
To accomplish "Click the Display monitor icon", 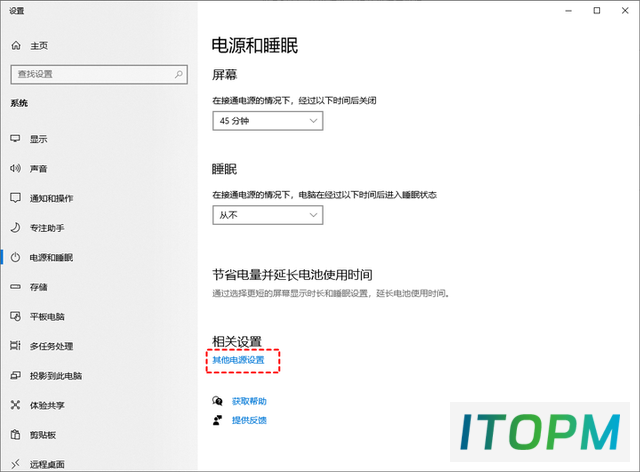I will coord(15,138).
